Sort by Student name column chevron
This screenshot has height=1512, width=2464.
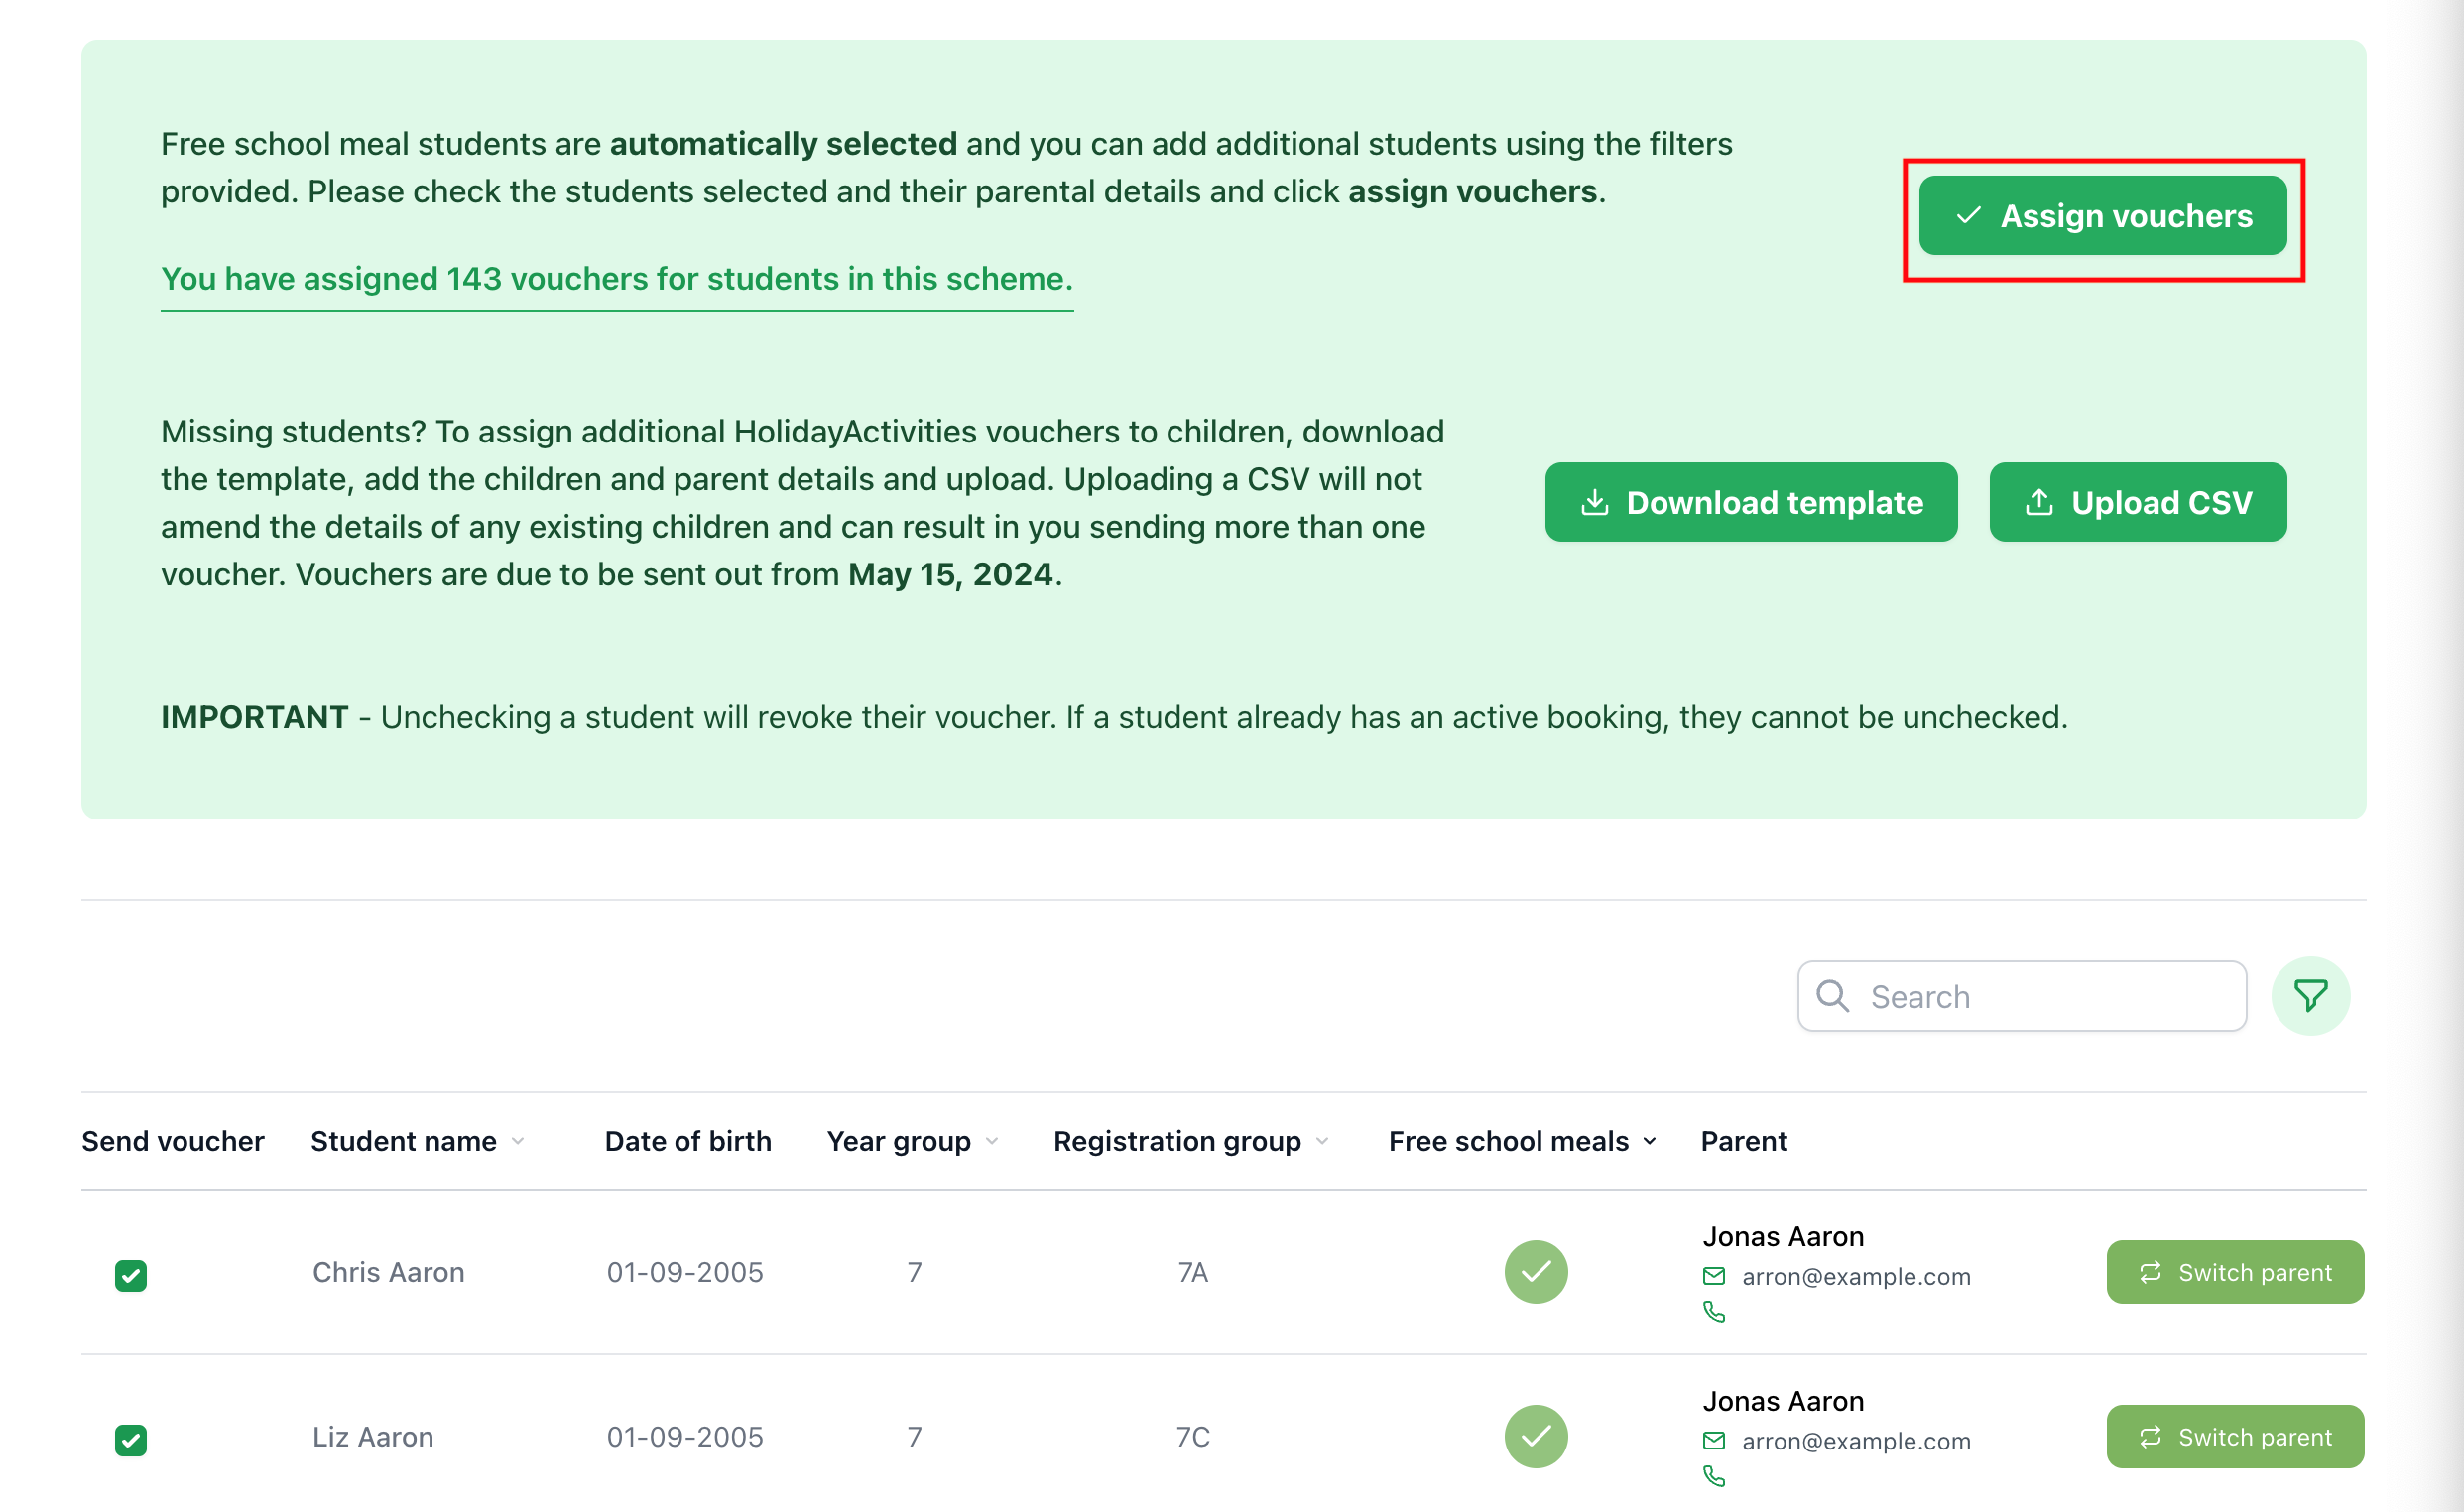coord(518,1141)
